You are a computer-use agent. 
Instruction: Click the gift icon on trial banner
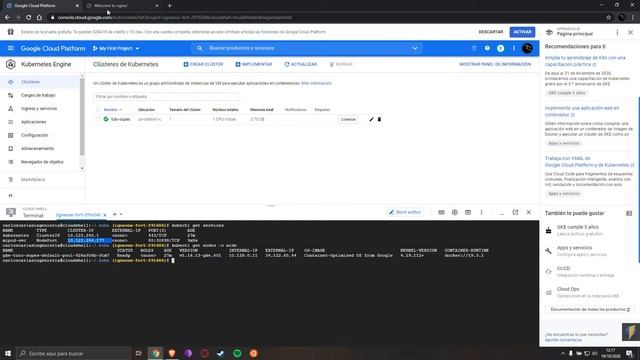click(x=11, y=32)
